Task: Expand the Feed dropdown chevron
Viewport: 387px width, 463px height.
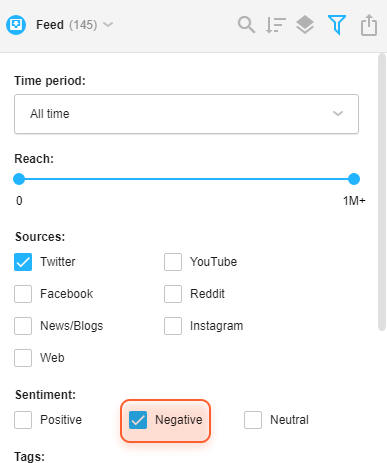Action: coord(108,25)
